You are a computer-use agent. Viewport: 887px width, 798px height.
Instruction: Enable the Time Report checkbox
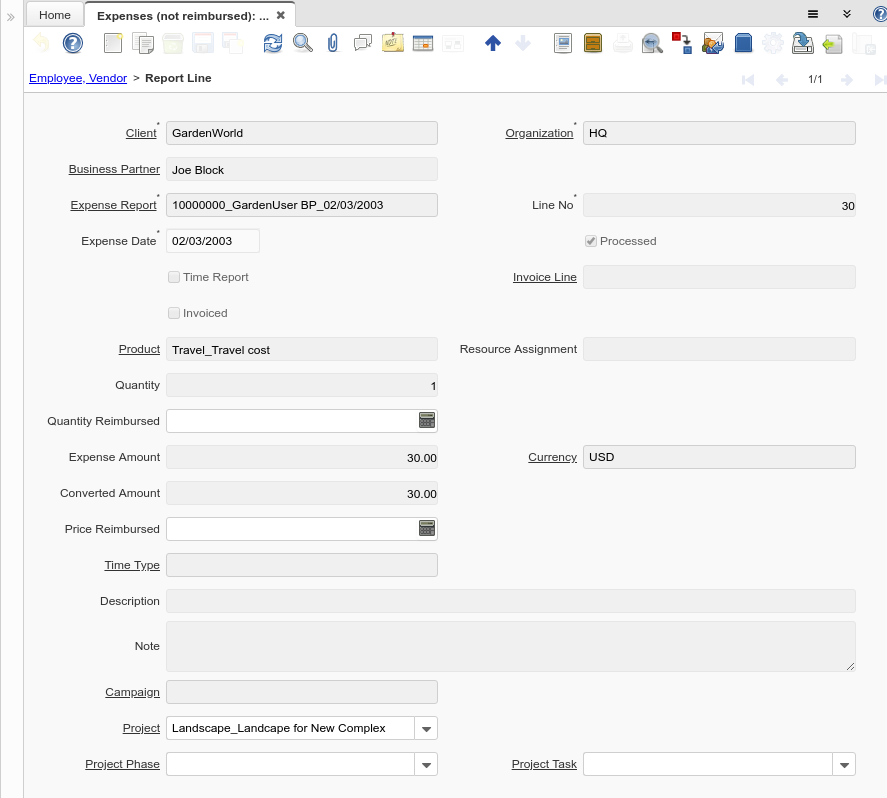[x=173, y=277]
